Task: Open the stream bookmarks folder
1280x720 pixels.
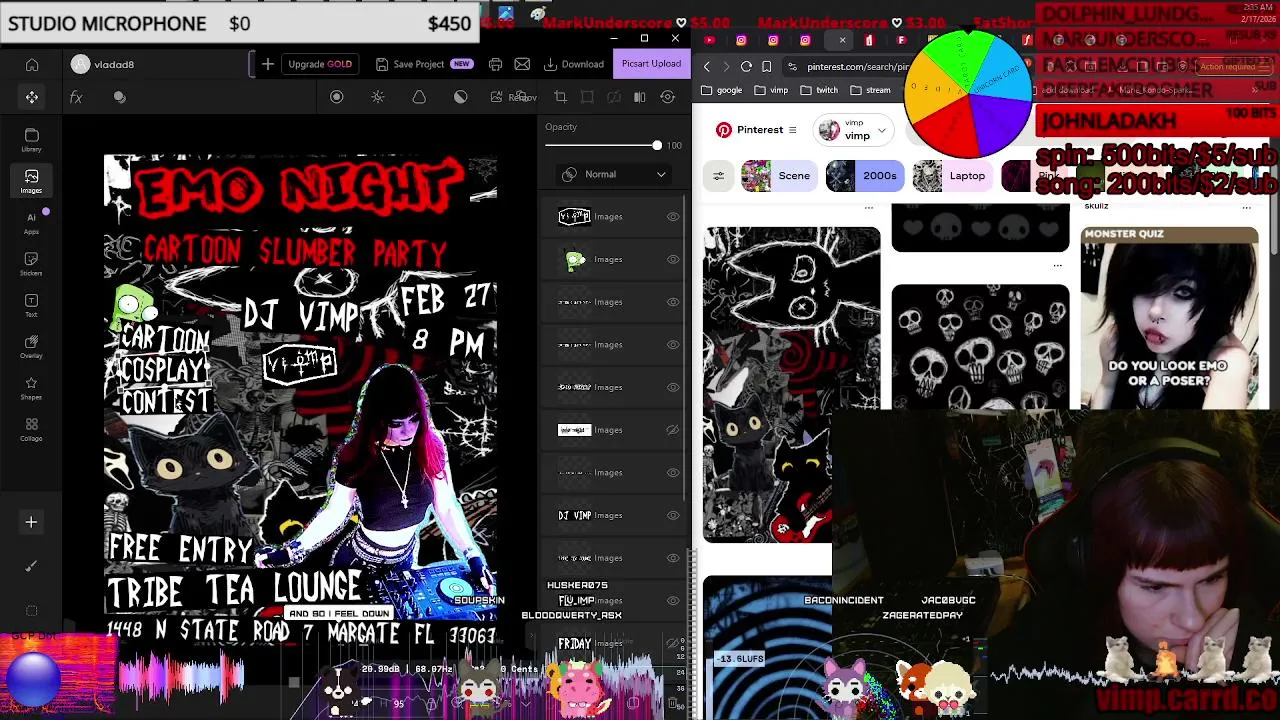Action: 870,90
